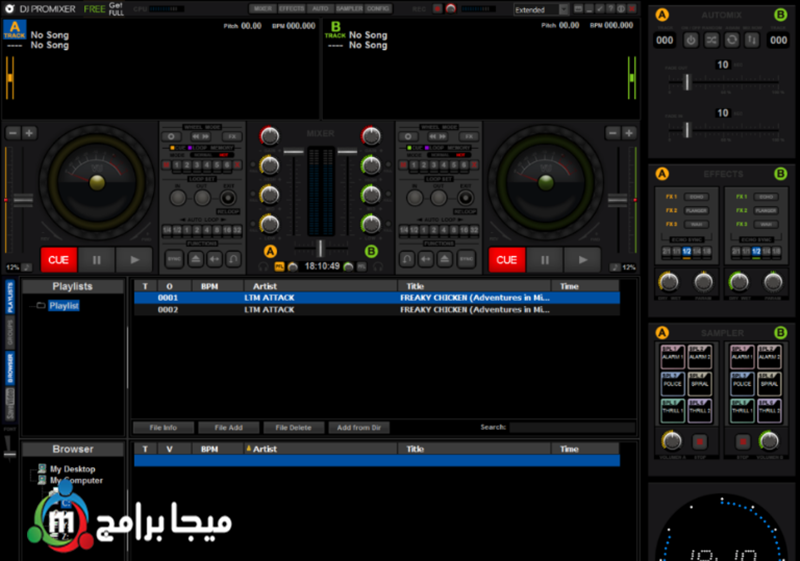Viewport: 800px width, 561px height.
Task: Click the File Add button
Action: coord(229,427)
